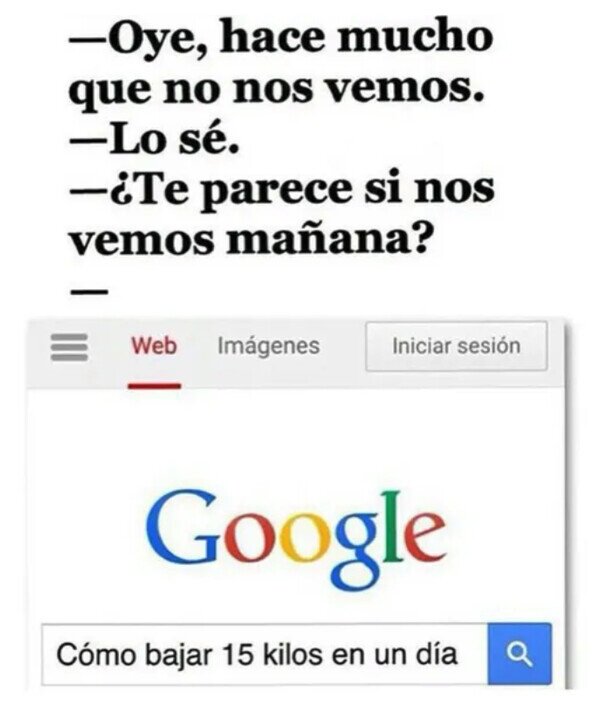Select the Web tab

click(154, 346)
